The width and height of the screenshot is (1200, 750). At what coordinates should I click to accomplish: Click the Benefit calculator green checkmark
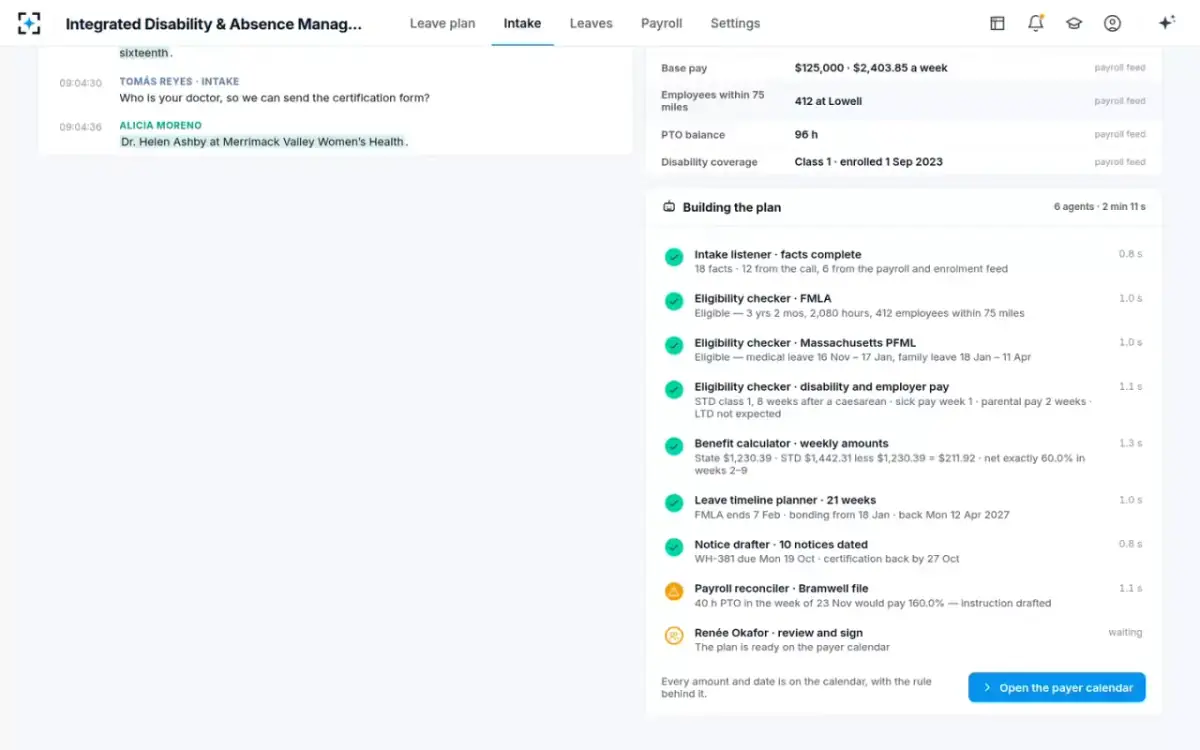tap(674, 446)
